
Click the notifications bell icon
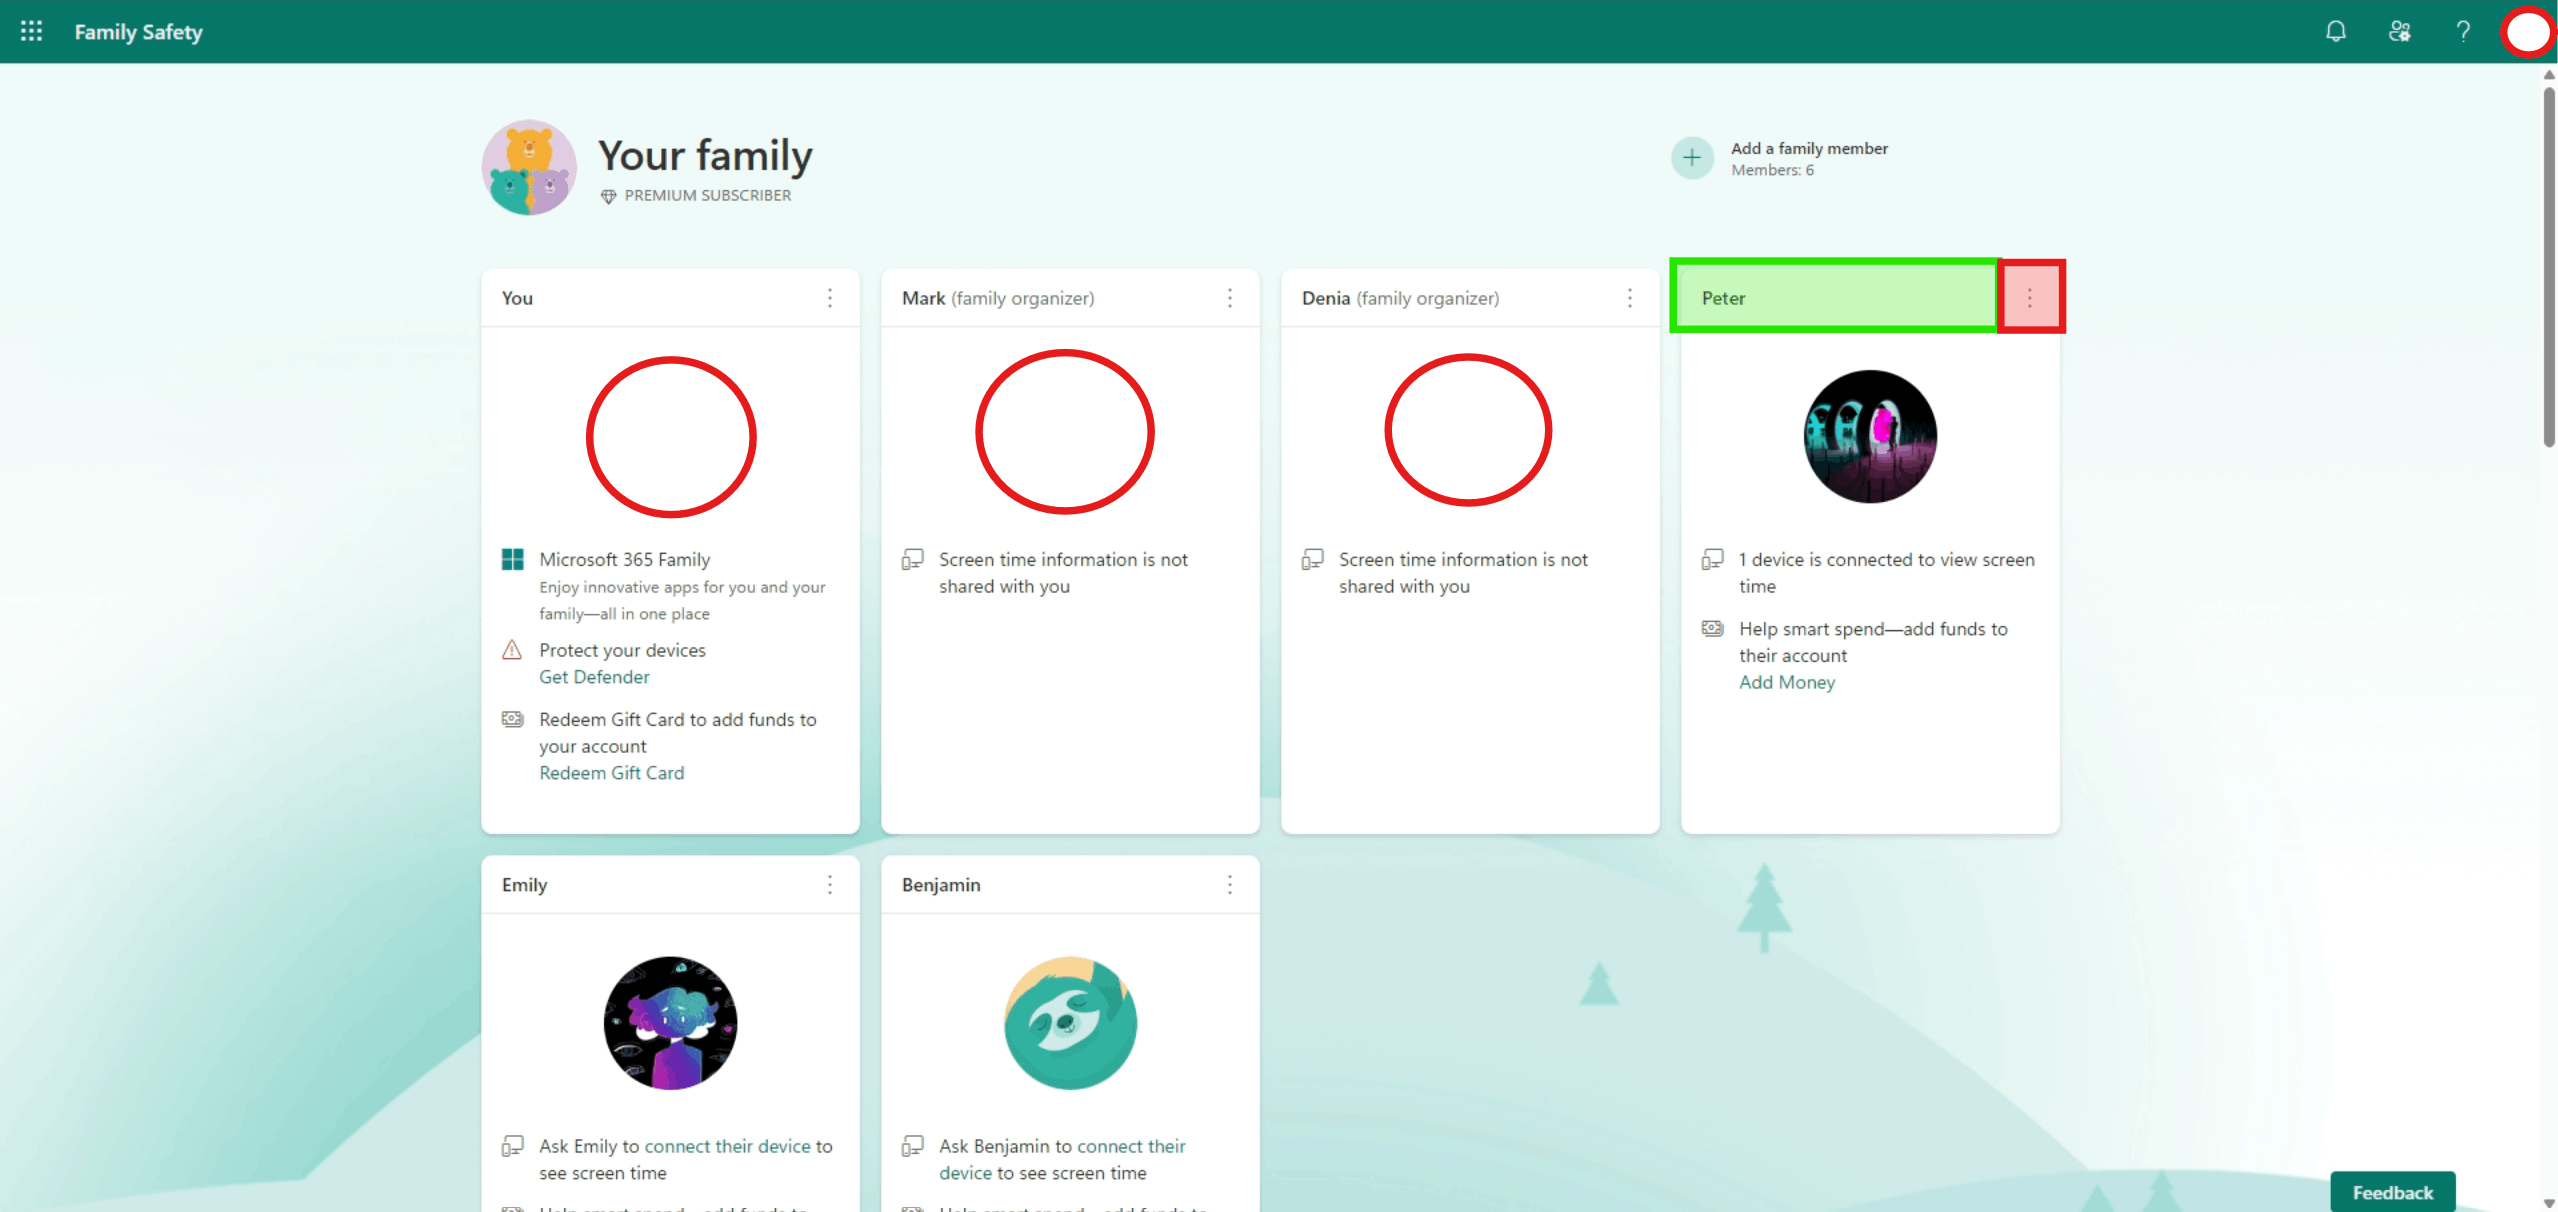[2335, 31]
